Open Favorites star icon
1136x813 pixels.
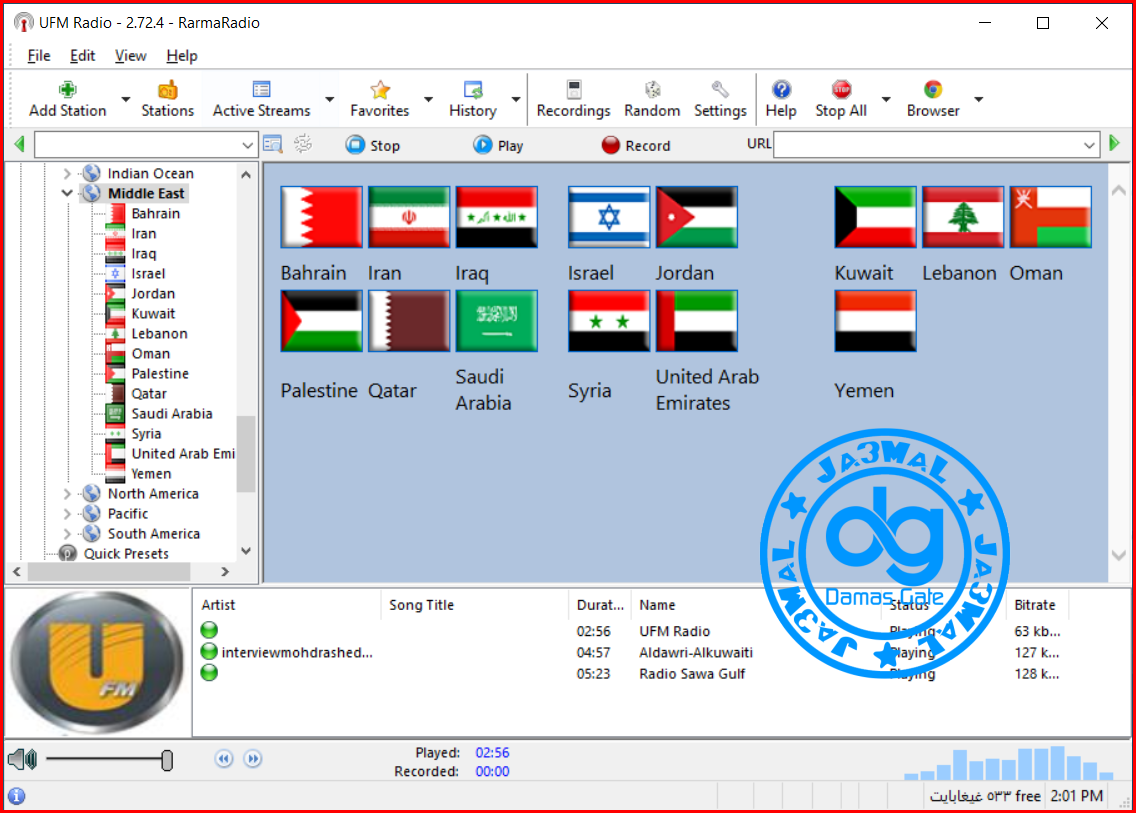(380, 90)
